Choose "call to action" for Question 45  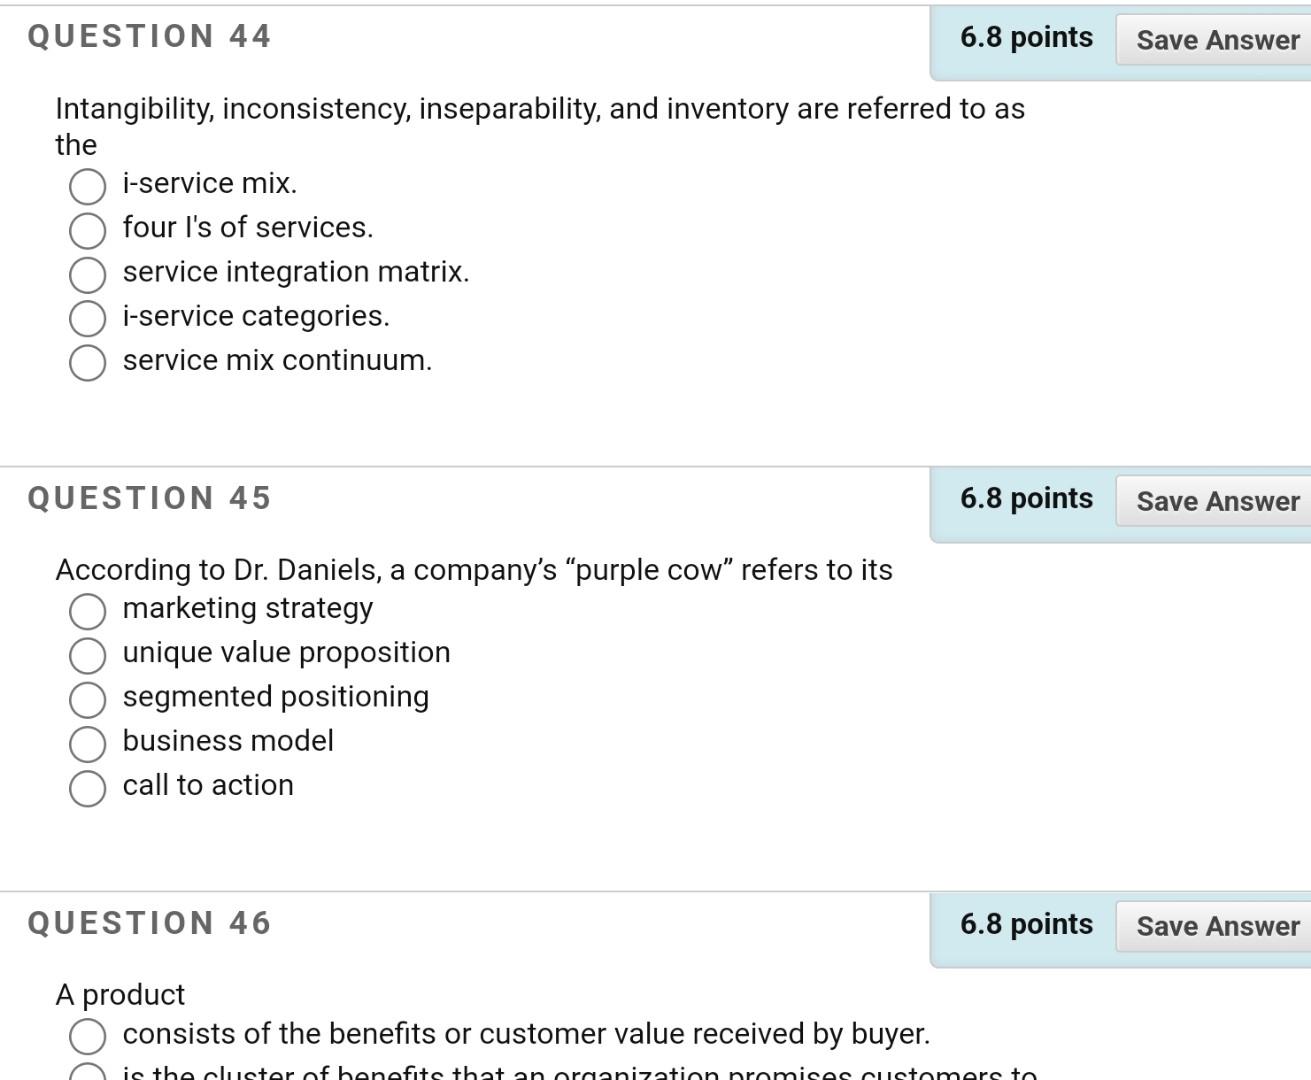(88, 788)
